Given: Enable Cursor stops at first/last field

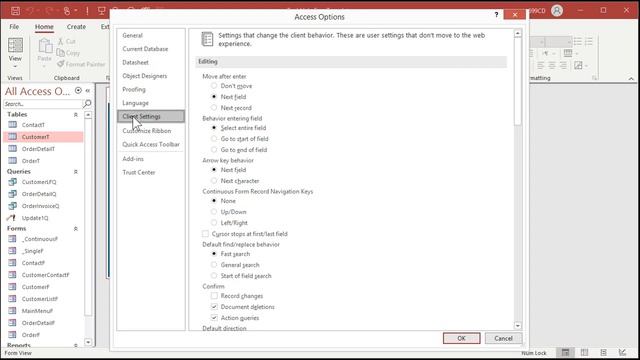Looking at the screenshot, I should [x=205, y=234].
